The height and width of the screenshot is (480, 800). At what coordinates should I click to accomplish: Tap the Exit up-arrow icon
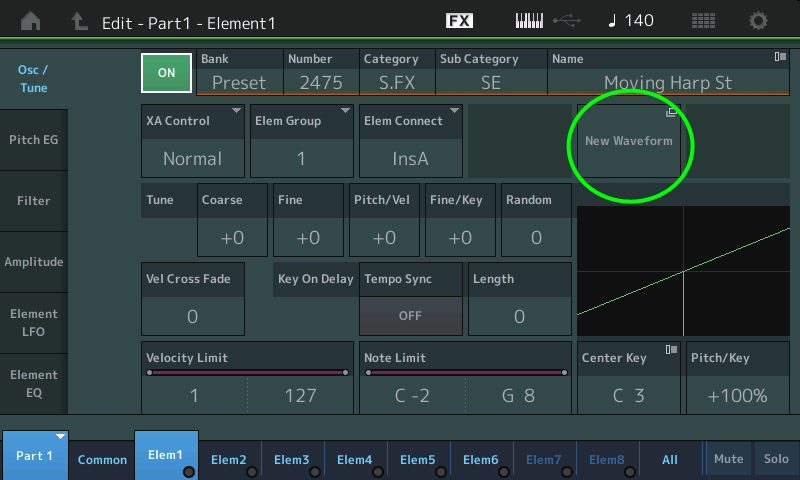click(79, 21)
